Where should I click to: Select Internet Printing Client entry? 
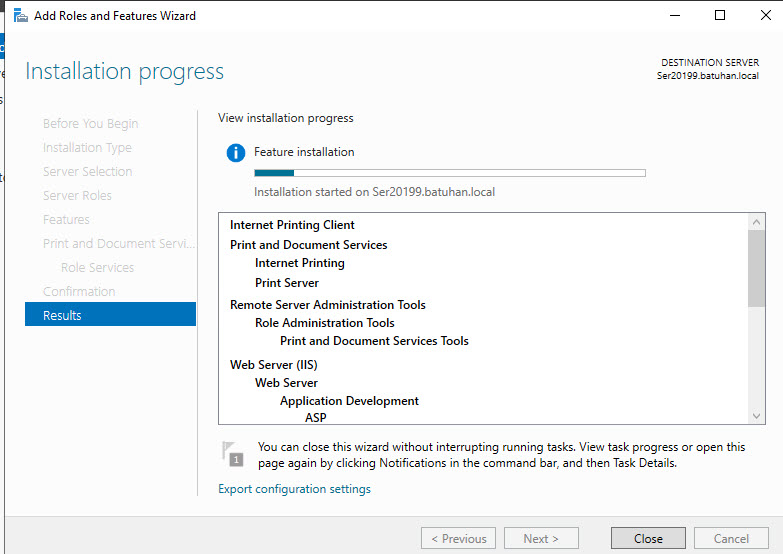click(x=292, y=225)
